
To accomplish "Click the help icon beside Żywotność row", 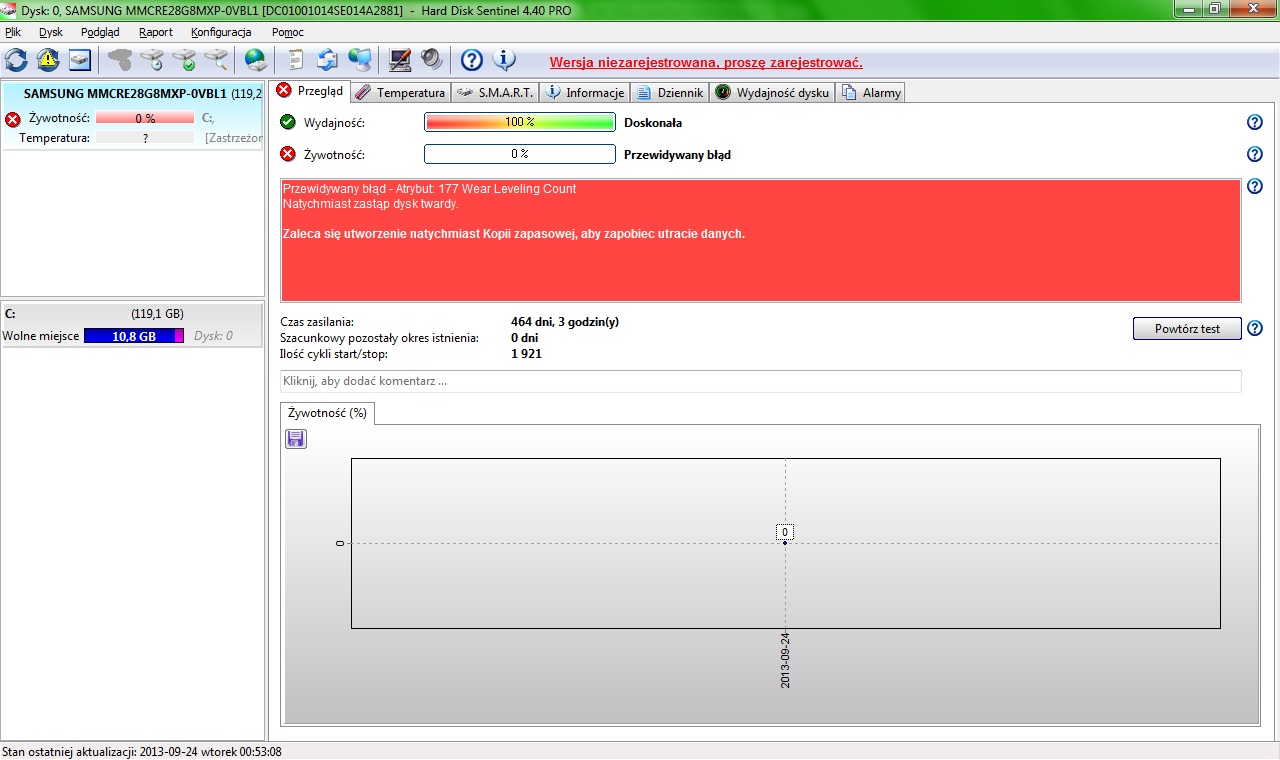I will pos(1255,154).
